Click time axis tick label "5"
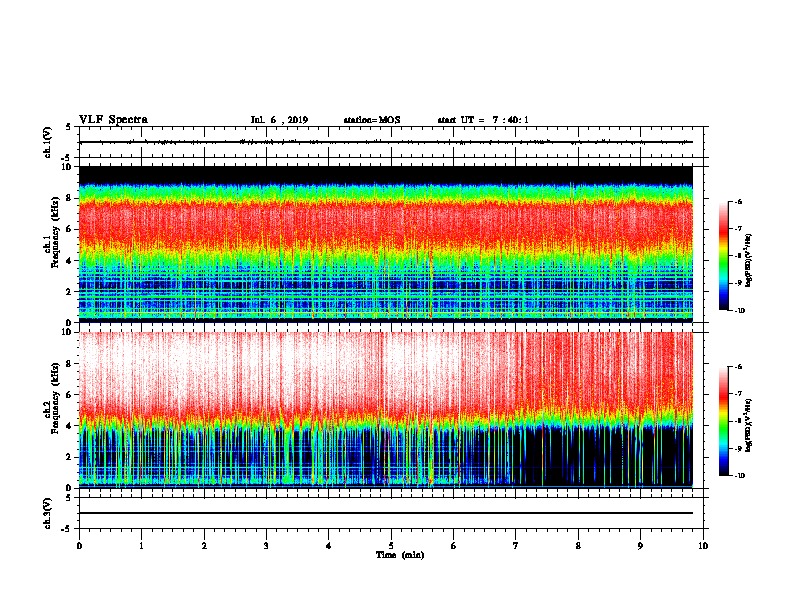This screenshot has height=612, width=792. click(x=391, y=546)
